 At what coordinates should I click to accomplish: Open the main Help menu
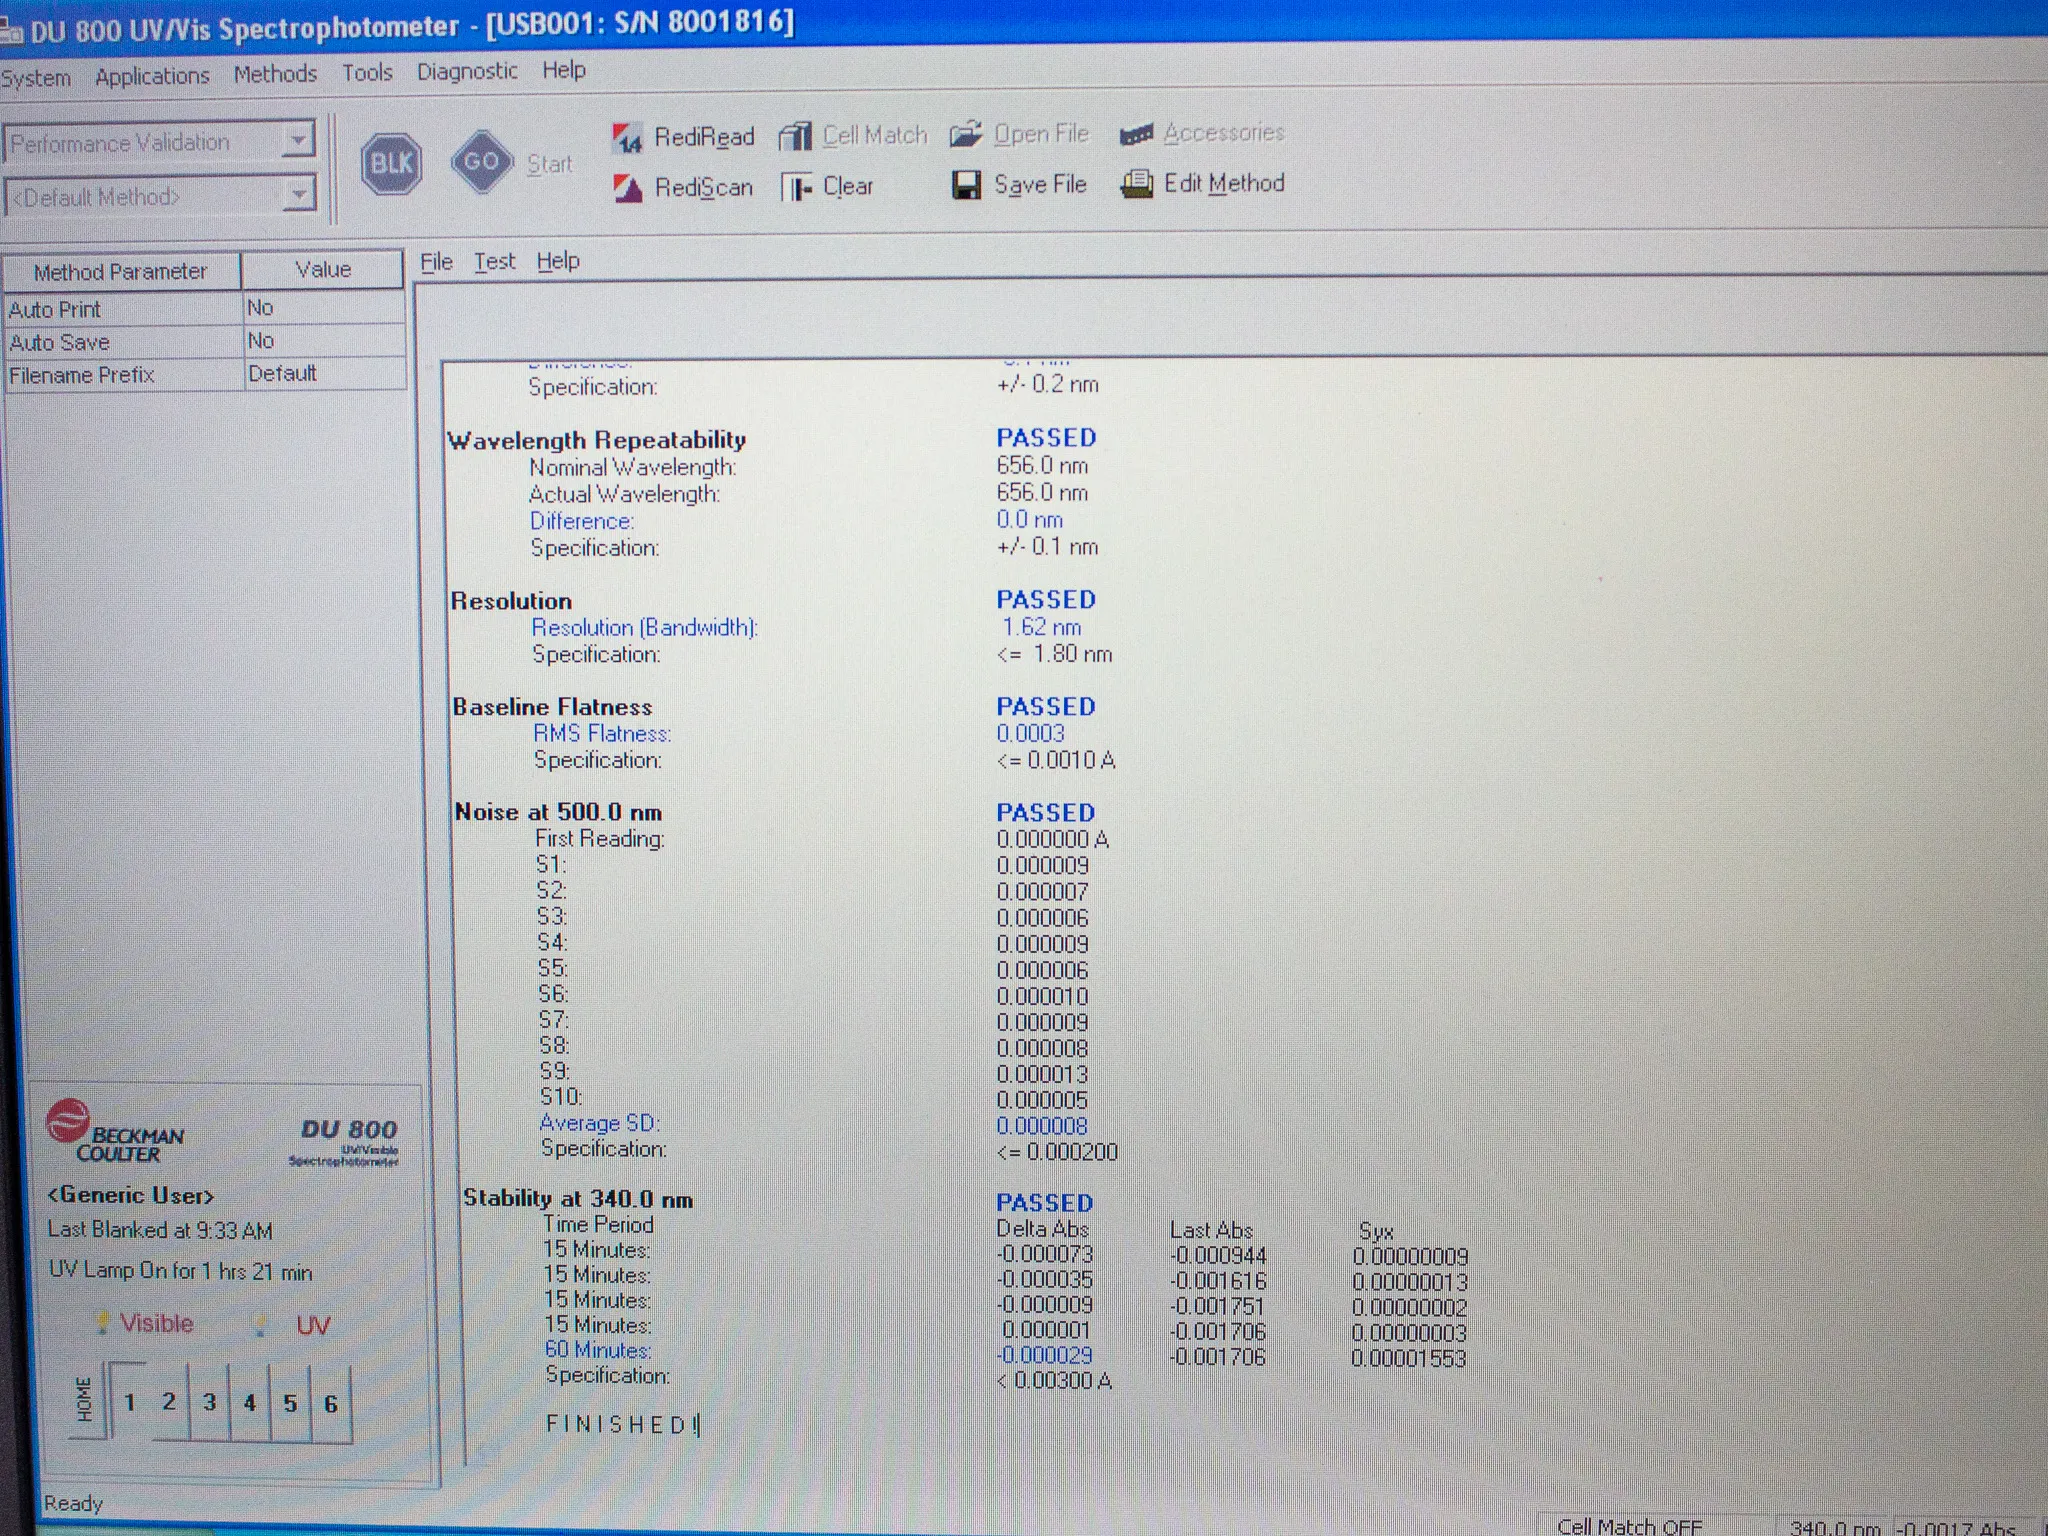(x=564, y=70)
